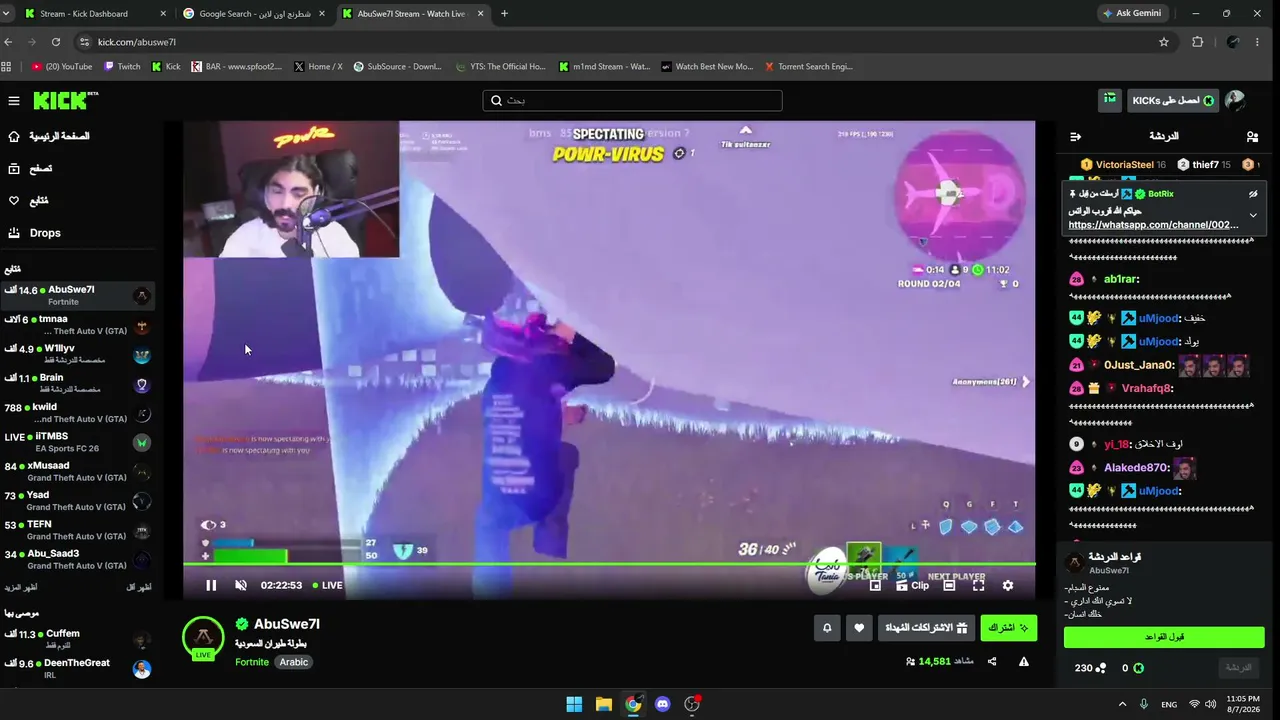Open TEFN channel from followed list
This screenshot has height=720, width=1280.
point(78,530)
